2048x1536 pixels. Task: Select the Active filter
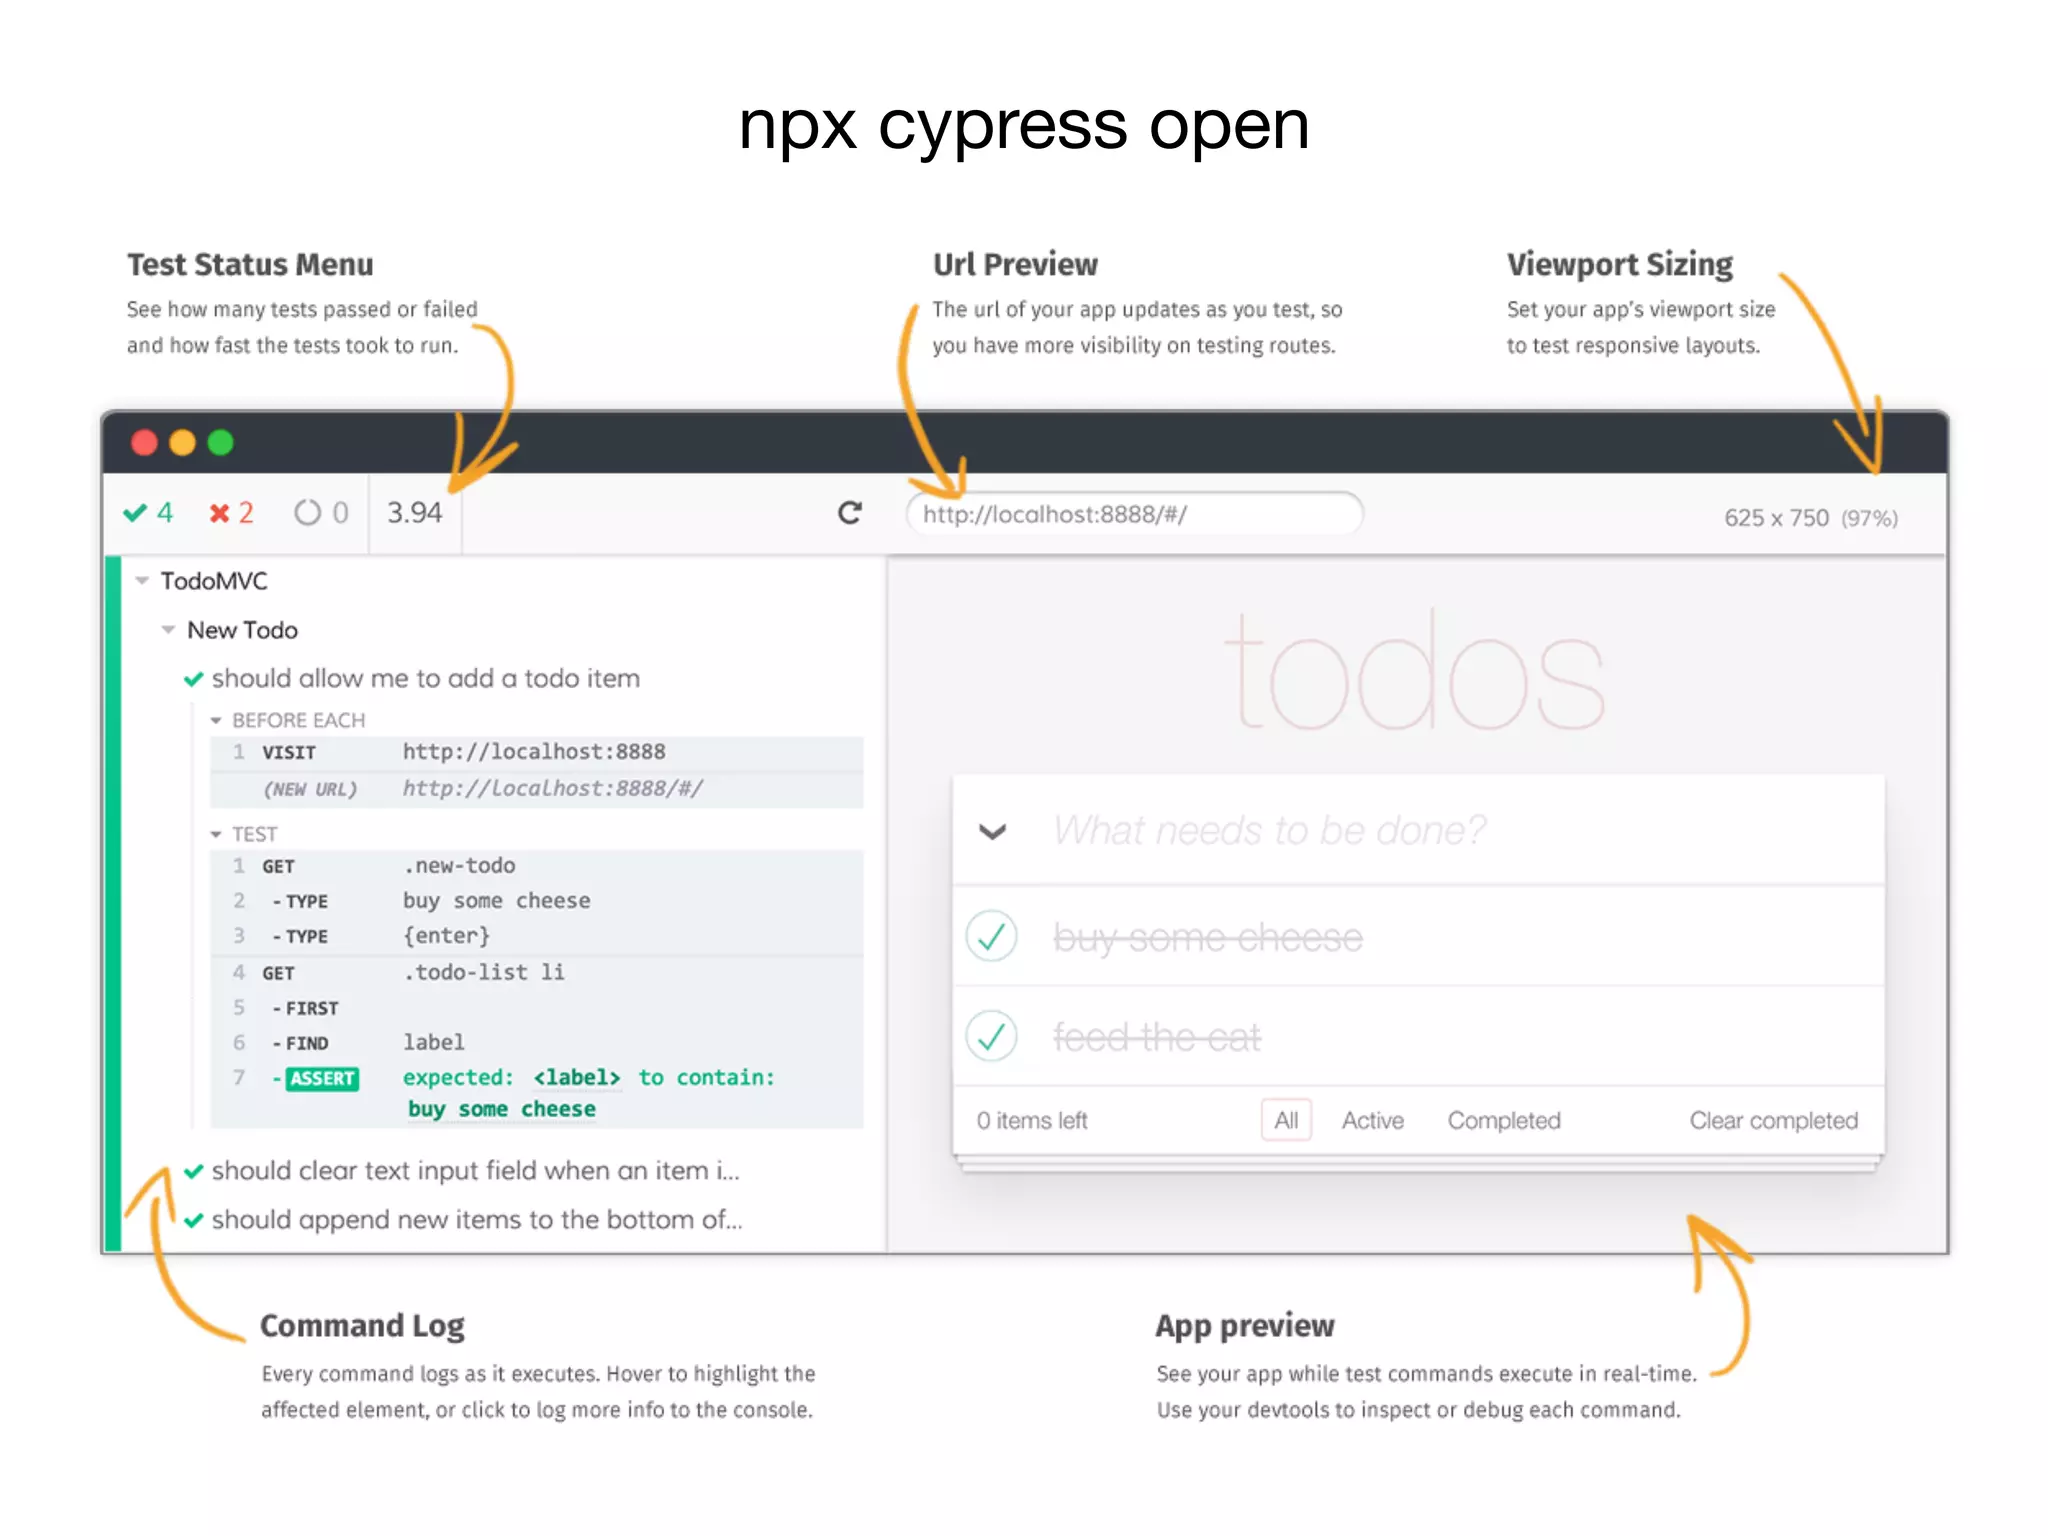tap(1372, 1121)
